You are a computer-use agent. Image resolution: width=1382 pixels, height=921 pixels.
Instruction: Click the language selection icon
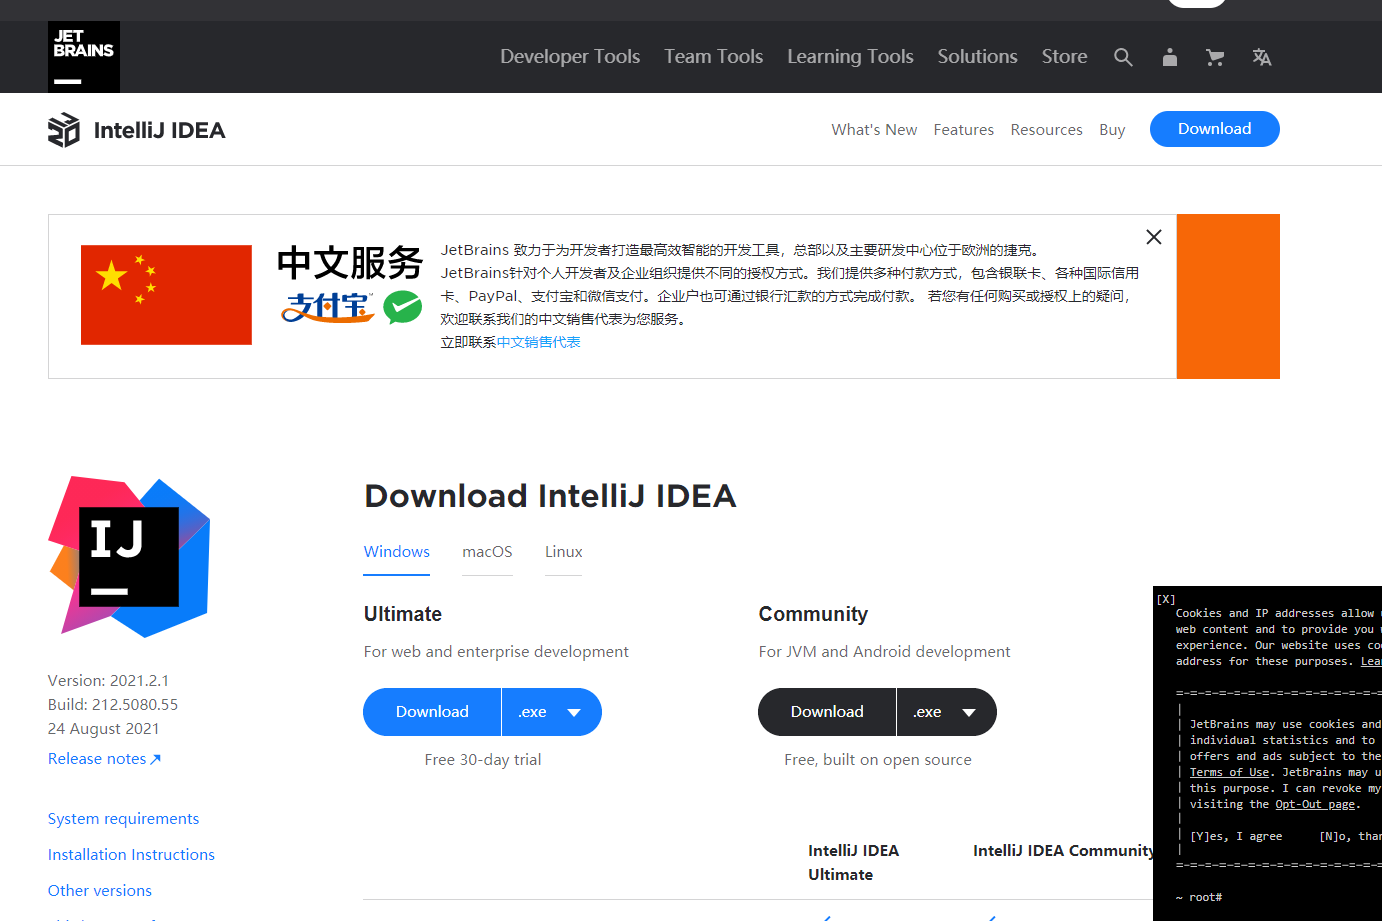1261,57
